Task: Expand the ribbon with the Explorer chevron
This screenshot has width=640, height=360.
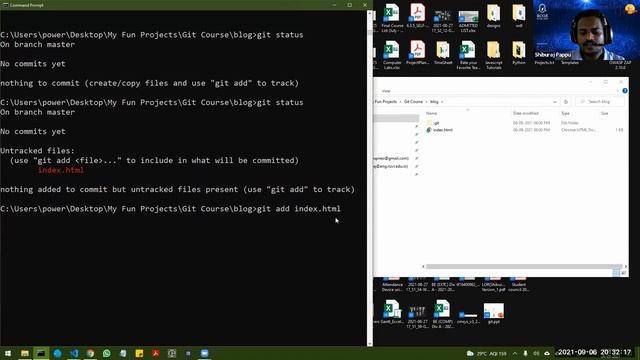Action: point(617,91)
